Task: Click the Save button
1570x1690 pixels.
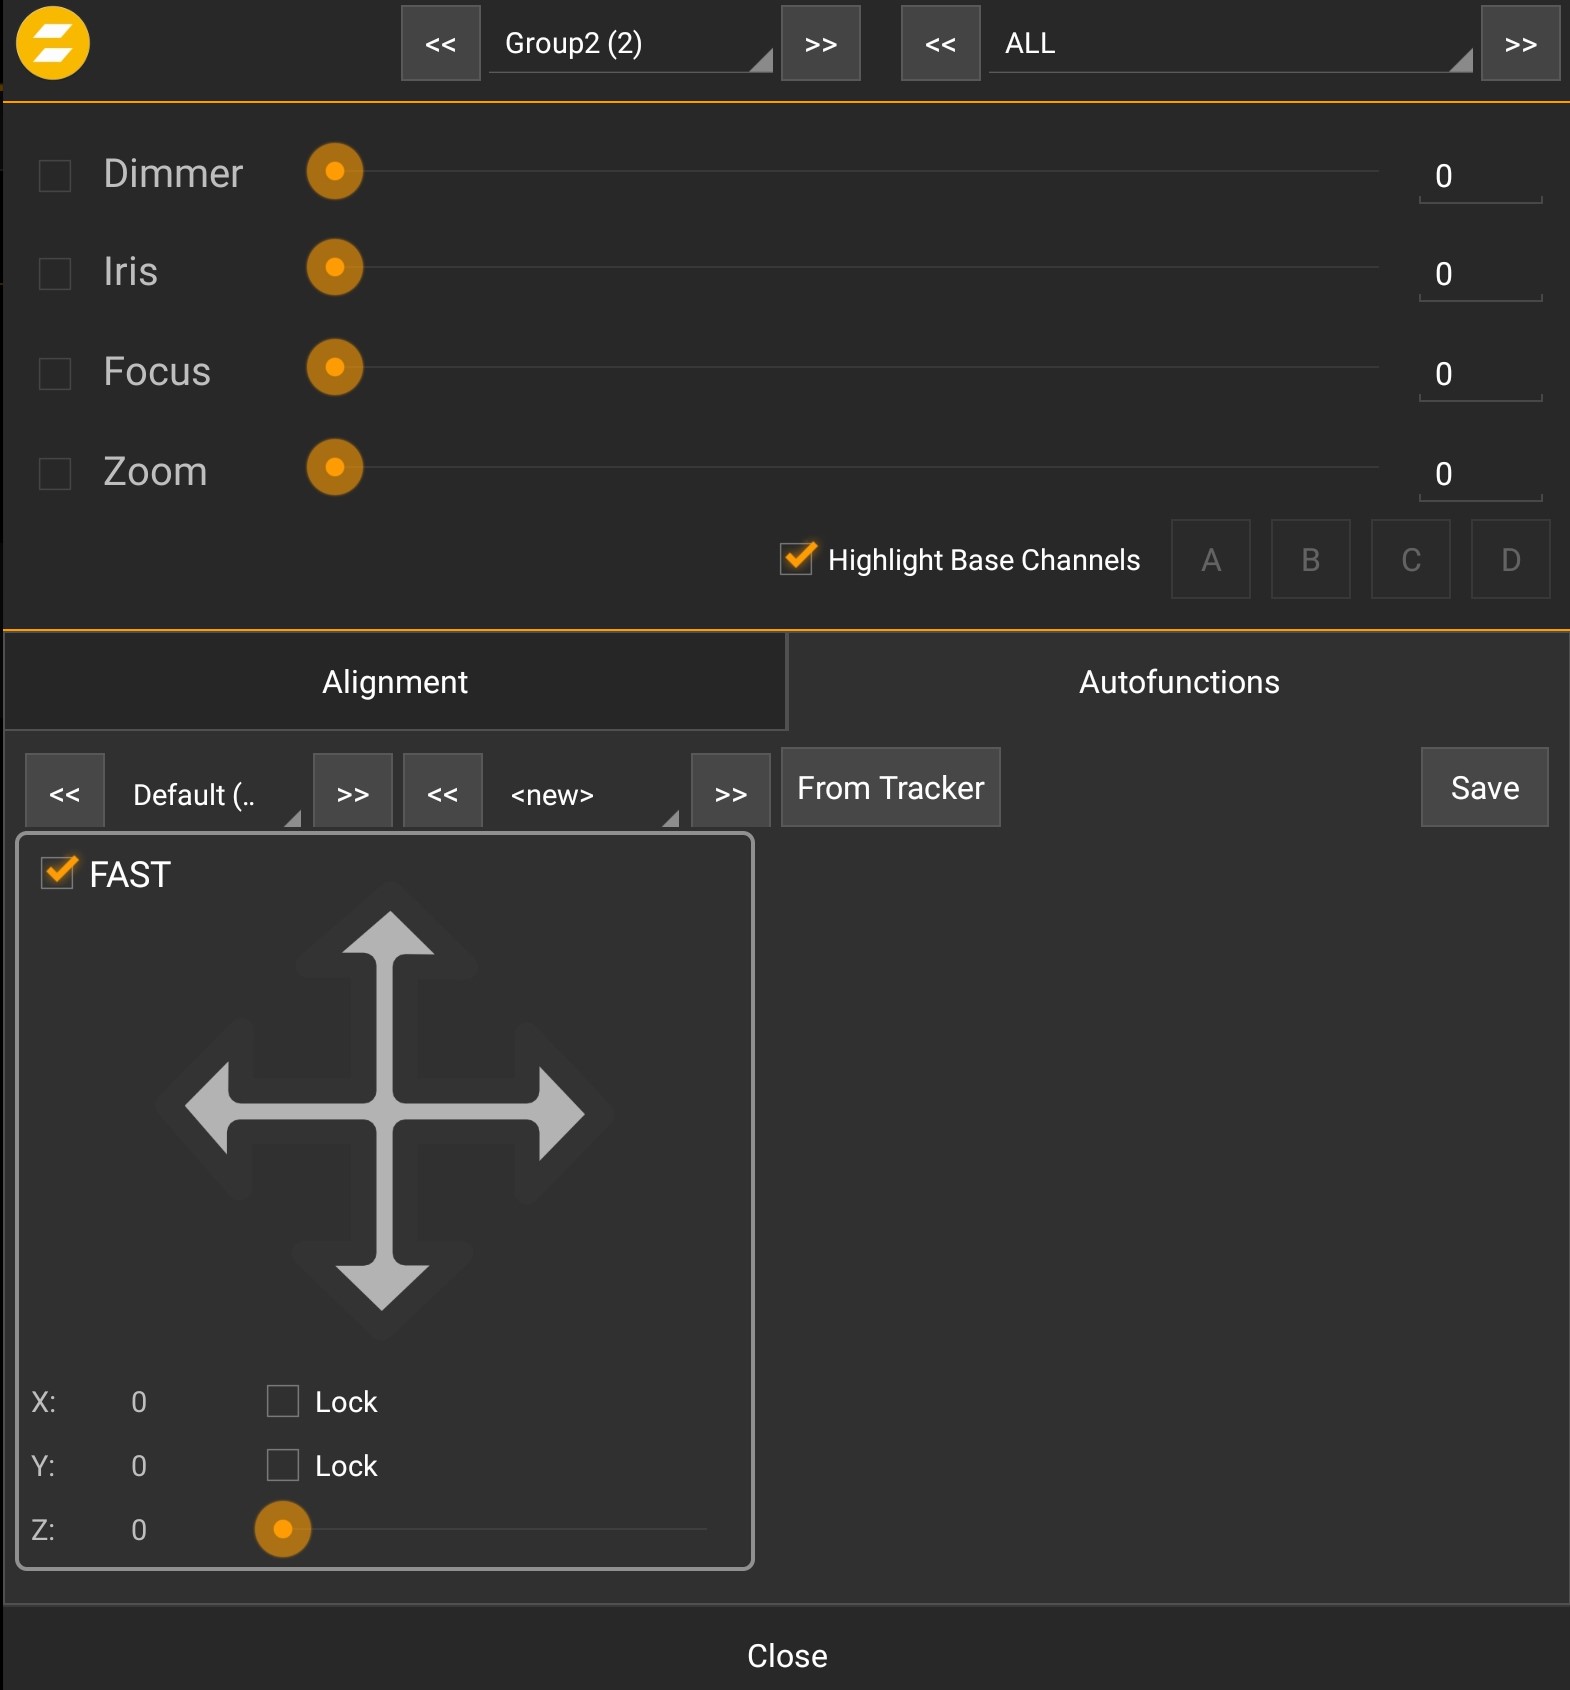Action: 1484,788
